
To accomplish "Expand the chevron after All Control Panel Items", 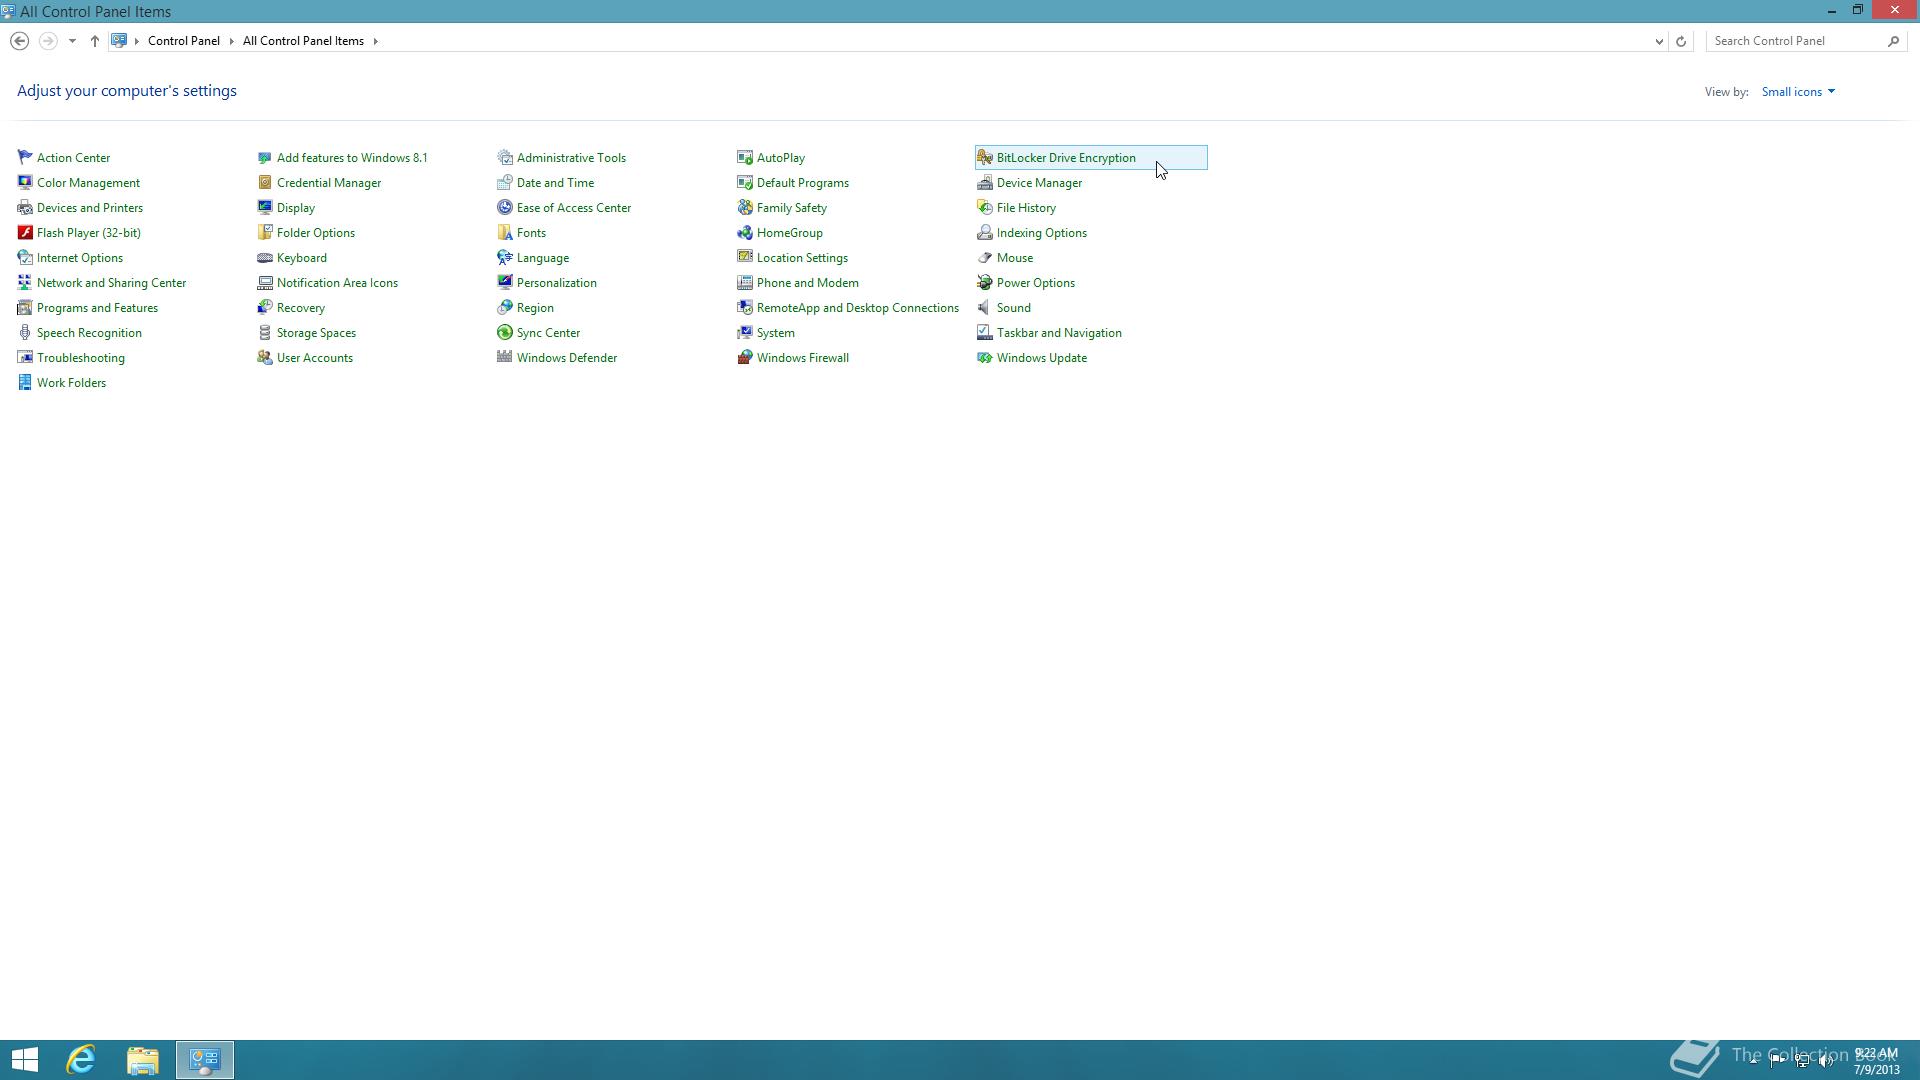I will pyautogui.click(x=376, y=41).
